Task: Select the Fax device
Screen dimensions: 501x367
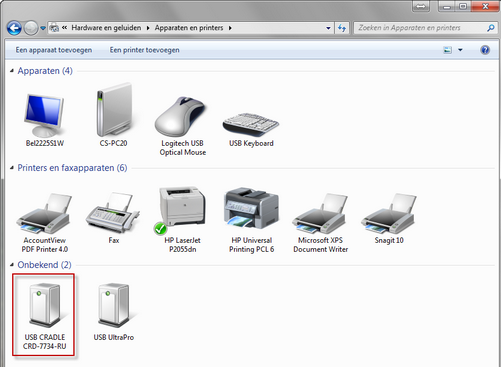Action: [113, 218]
